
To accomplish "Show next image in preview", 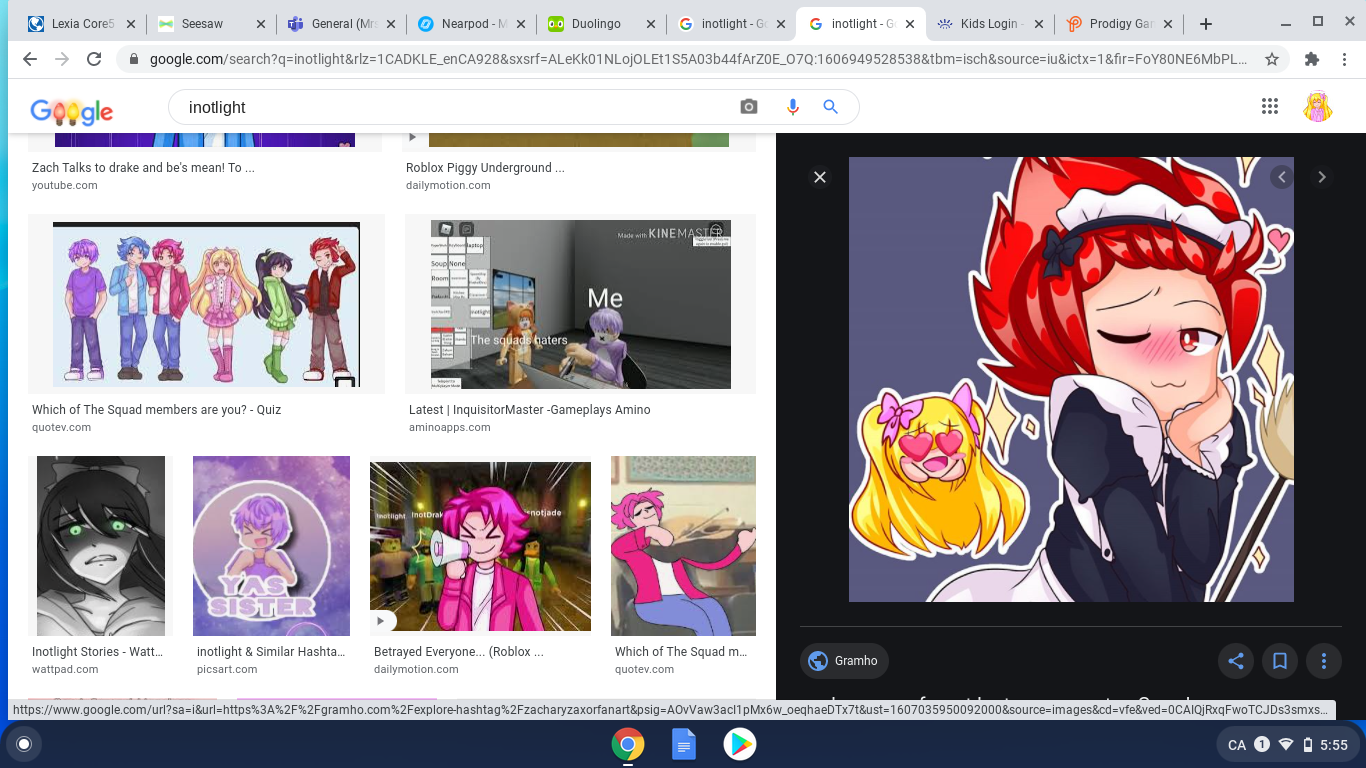I will click(1322, 177).
